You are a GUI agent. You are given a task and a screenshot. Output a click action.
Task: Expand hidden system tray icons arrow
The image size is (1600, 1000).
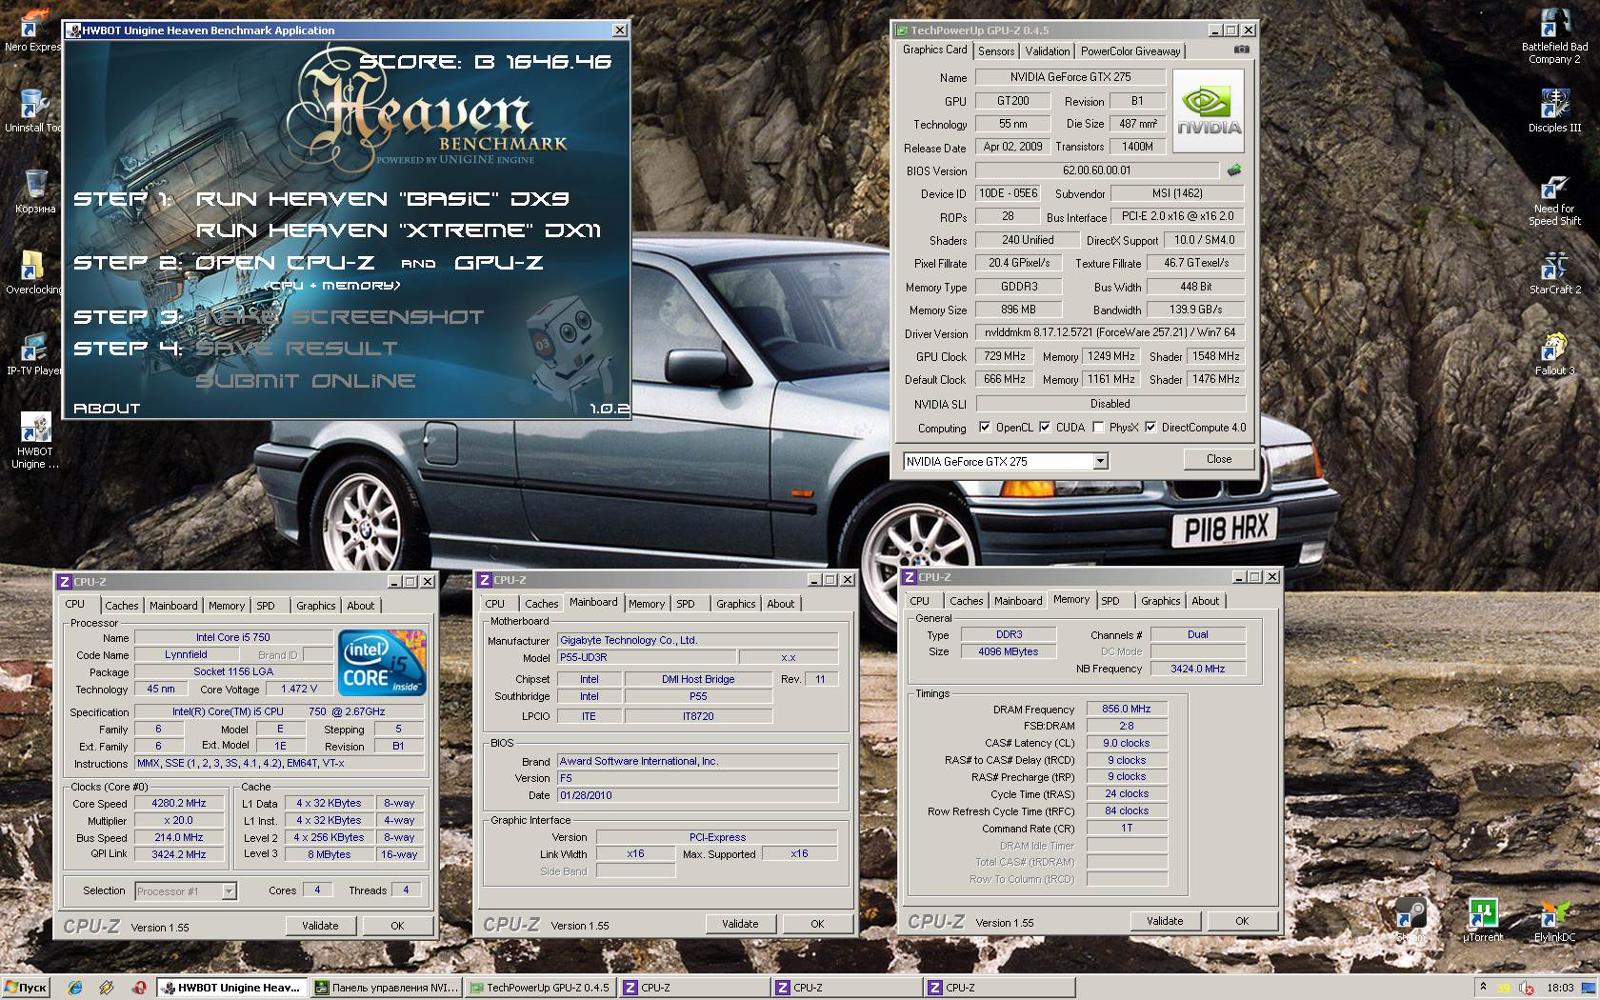pyautogui.click(x=1483, y=987)
